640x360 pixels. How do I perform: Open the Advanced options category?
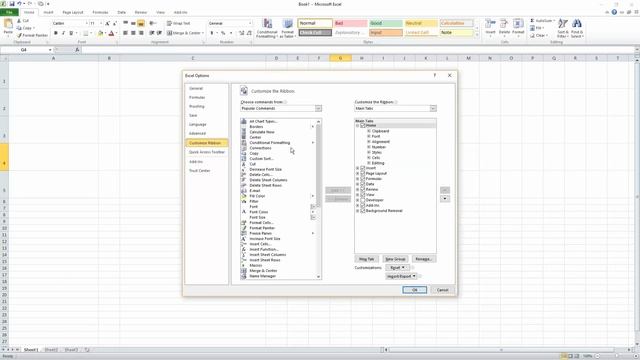197,133
